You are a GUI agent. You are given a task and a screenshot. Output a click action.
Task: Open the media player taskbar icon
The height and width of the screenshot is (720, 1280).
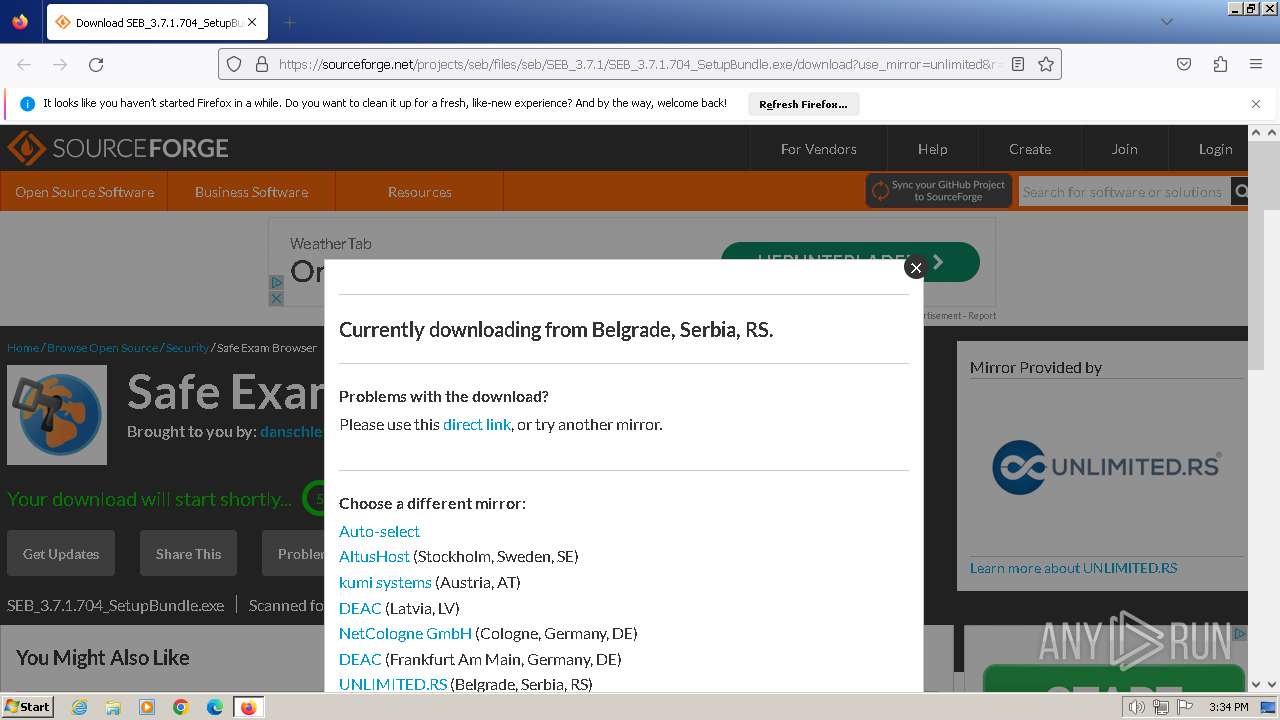pos(147,707)
